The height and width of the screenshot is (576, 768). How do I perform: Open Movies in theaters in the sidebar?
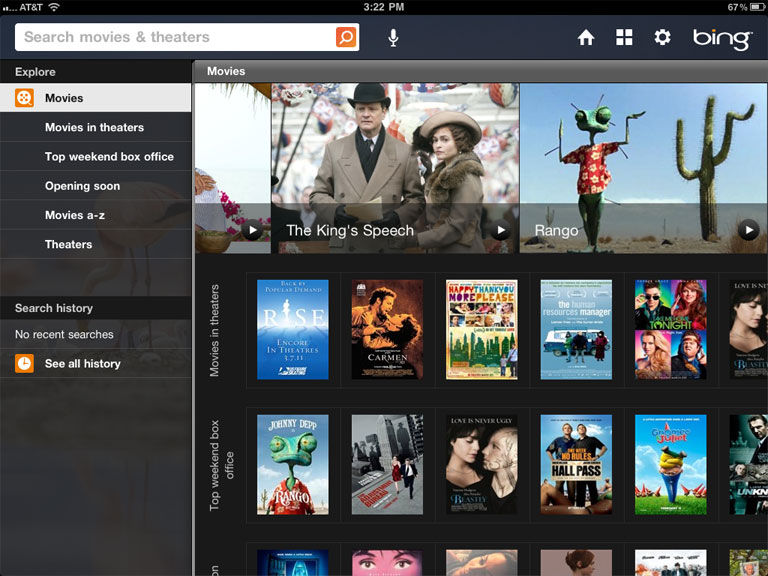point(96,127)
